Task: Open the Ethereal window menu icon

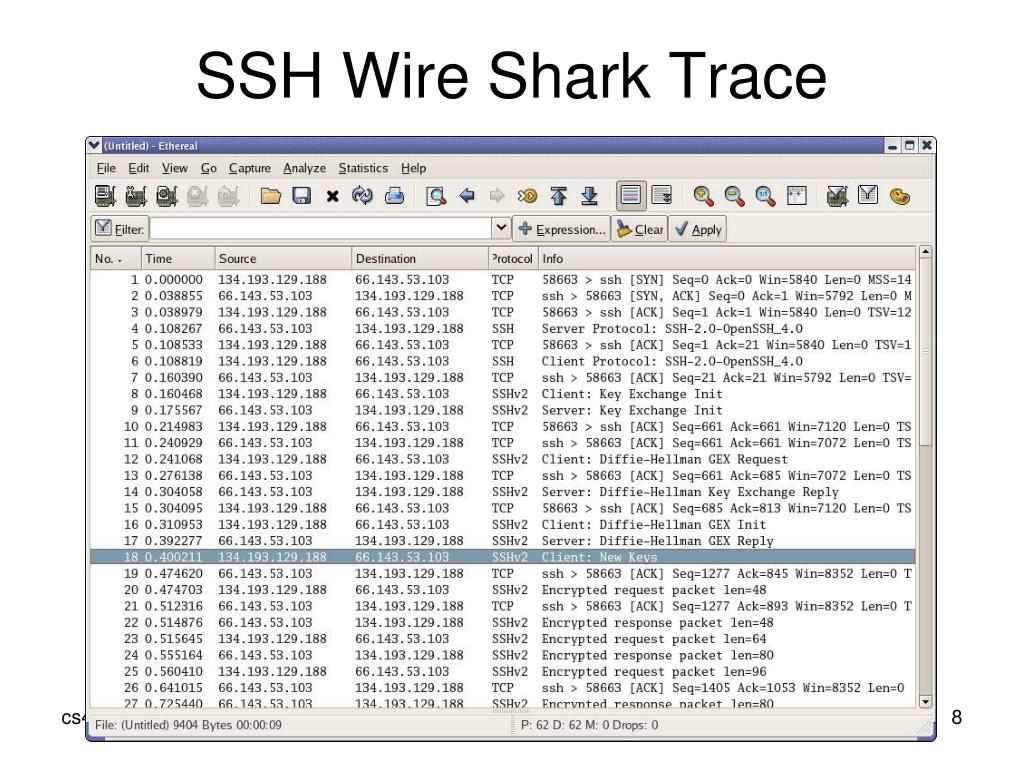Action: tap(95, 145)
